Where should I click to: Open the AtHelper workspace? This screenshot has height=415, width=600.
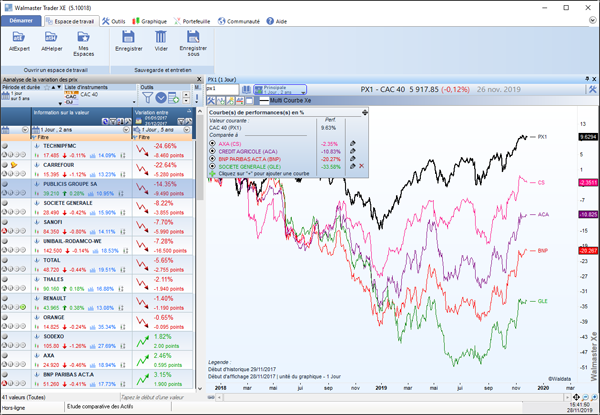point(51,41)
